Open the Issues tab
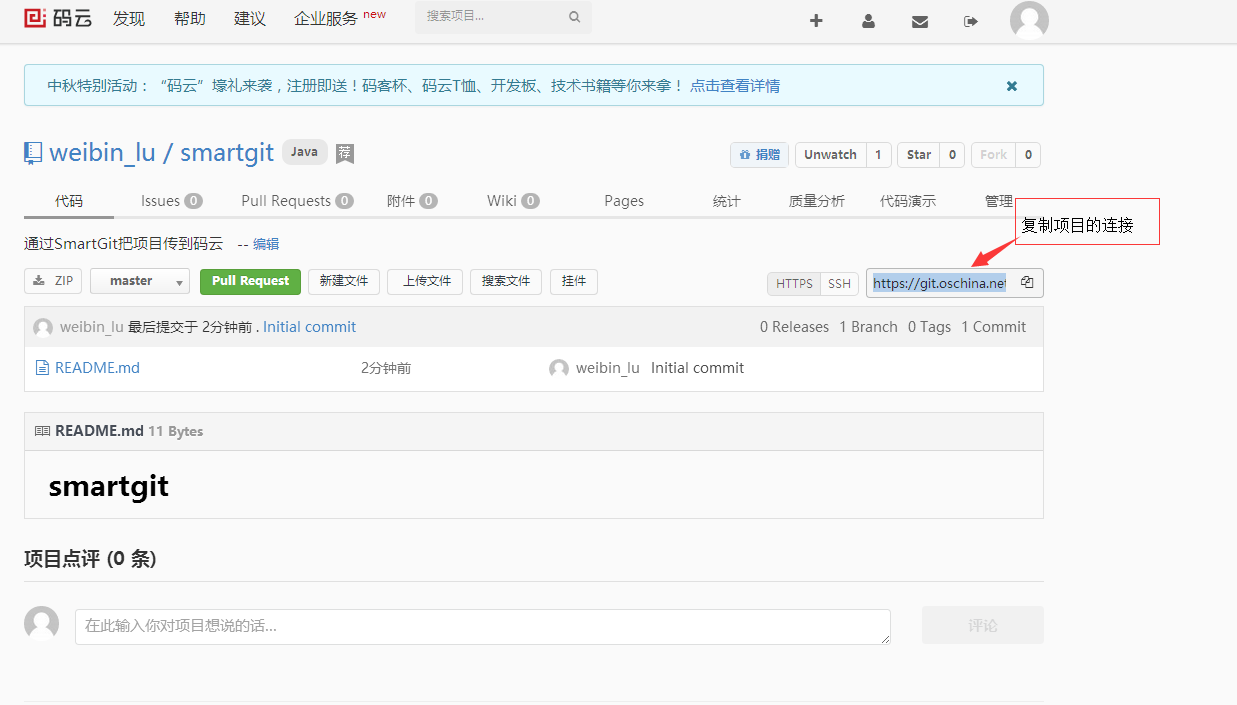The width and height of the screenshot is (1237, 705). tap(171, 201)
